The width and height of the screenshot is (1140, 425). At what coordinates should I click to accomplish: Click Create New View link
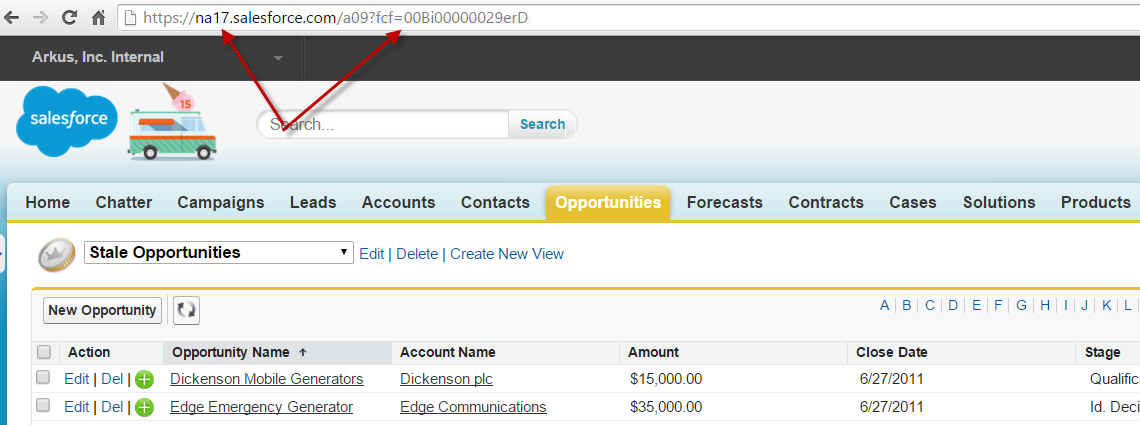[x=507, y=254]
